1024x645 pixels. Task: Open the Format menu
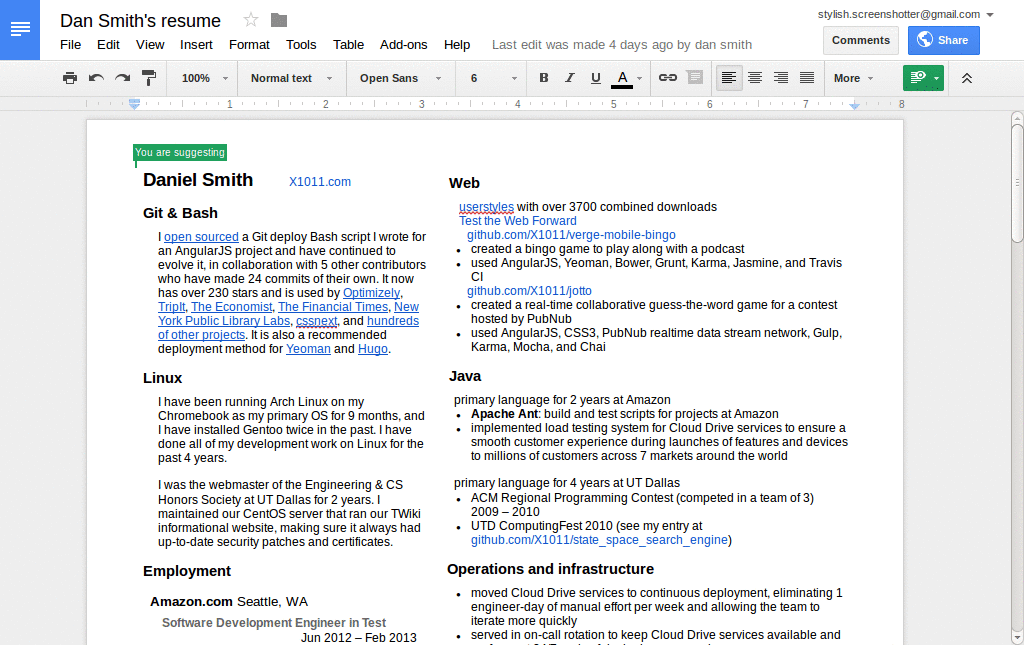(x=249, y=44)
